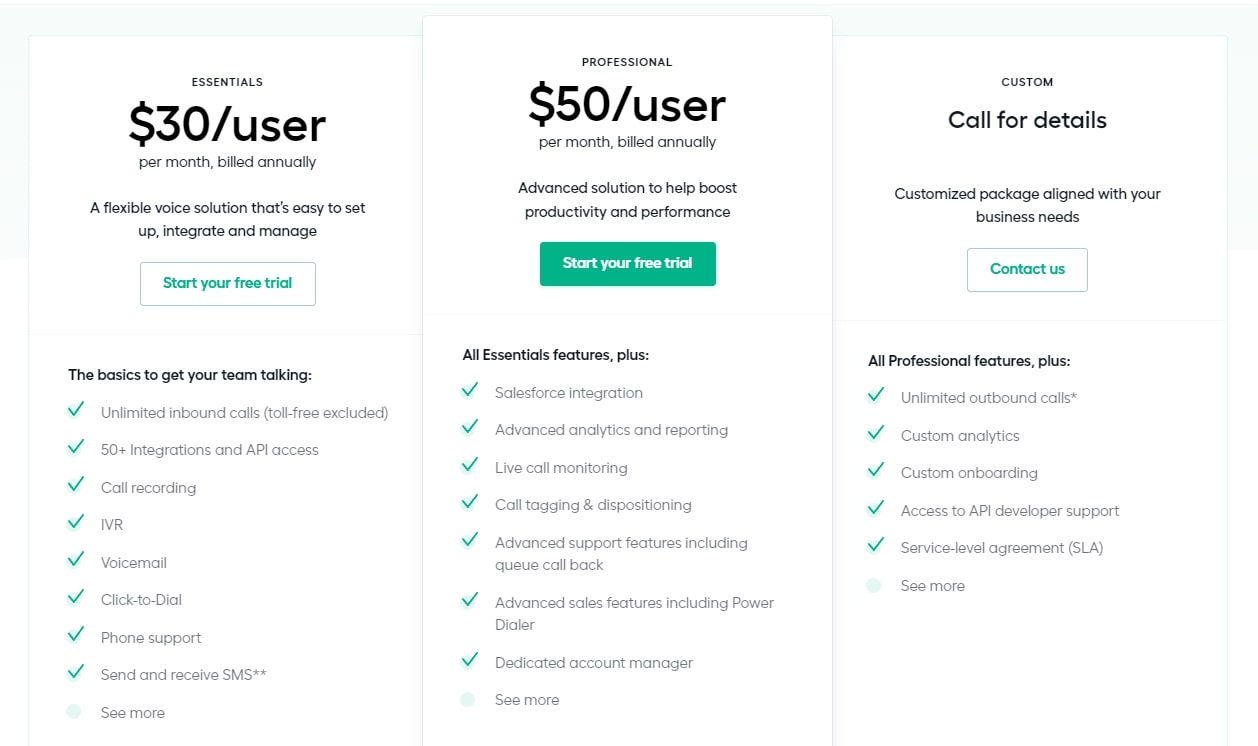
Task: Click checkmark next to Service-level agreement (SLA)
Action: pyautogui.click(x=875, y=545)
